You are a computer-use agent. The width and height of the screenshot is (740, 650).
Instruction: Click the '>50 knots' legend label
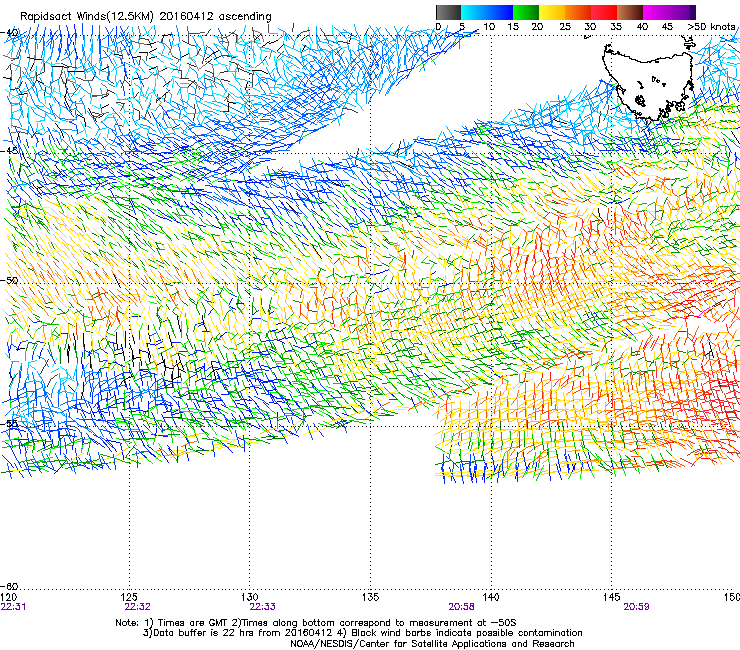pos(711,27)
